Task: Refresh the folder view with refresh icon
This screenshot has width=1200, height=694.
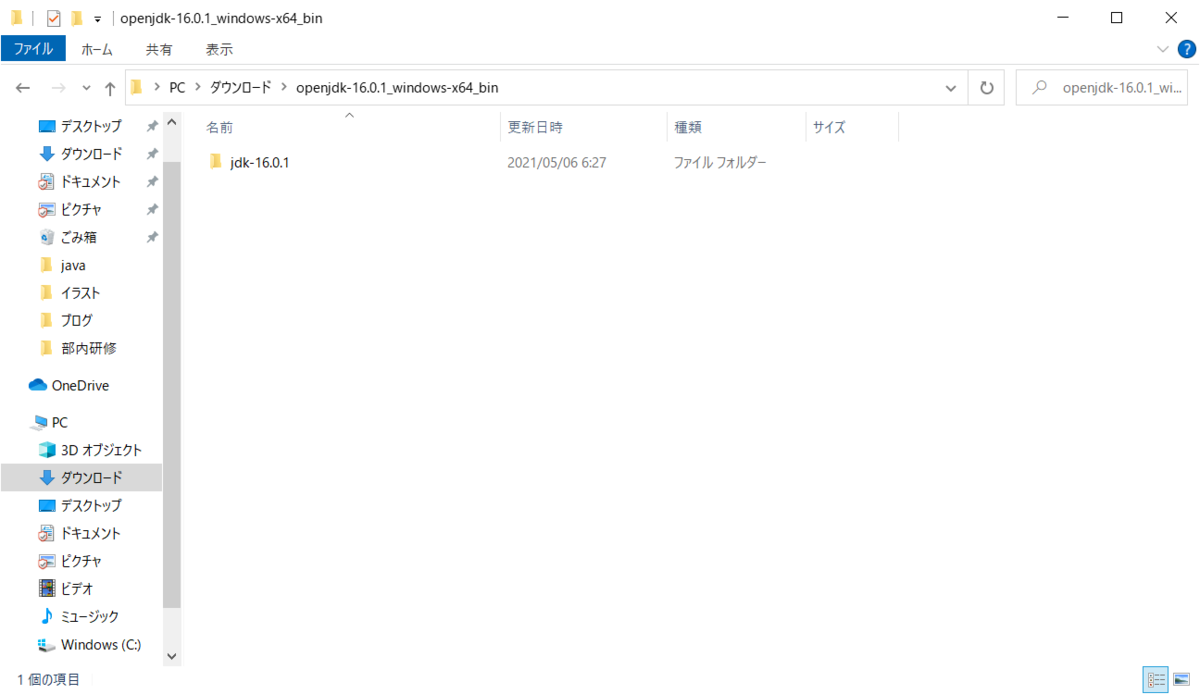Action: pyautogui.click(x=986, y=87)
